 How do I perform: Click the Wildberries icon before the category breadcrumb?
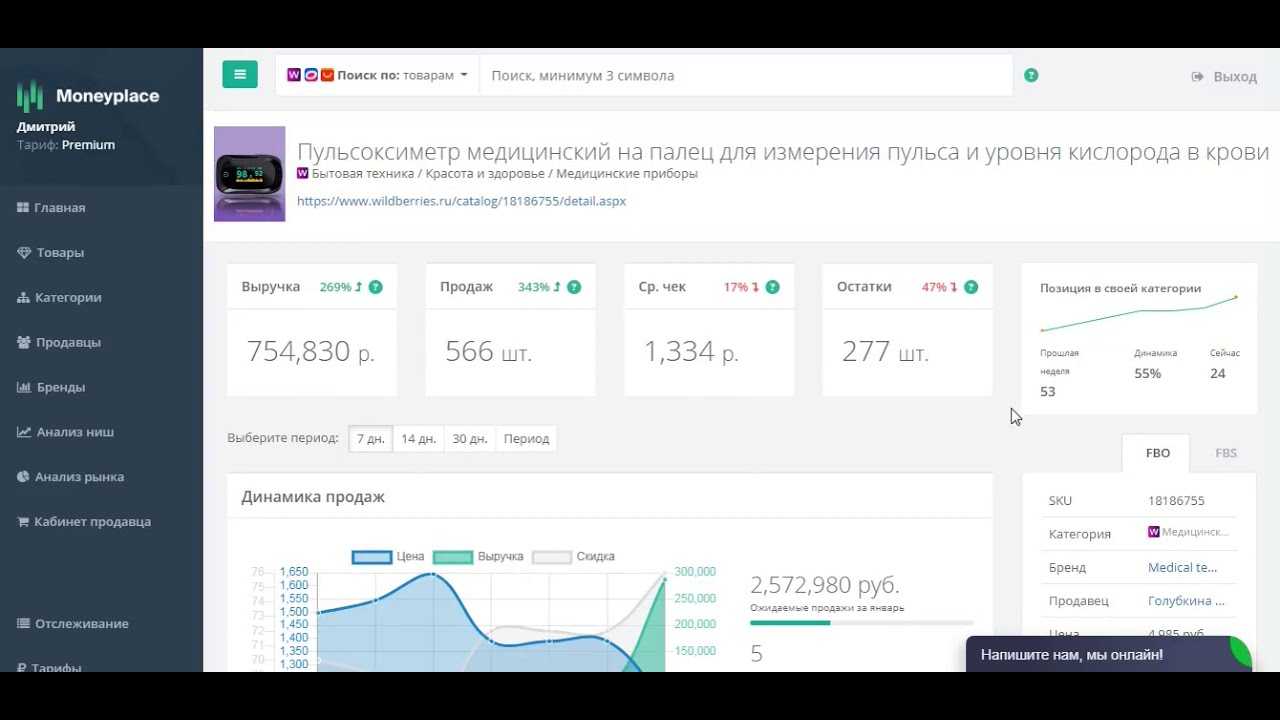tap(303, 173)
